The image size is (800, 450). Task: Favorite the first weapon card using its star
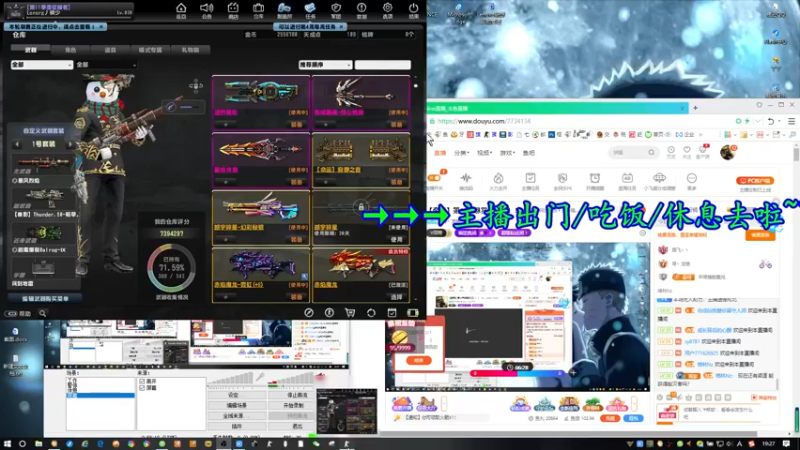click(x=226, y=124)
